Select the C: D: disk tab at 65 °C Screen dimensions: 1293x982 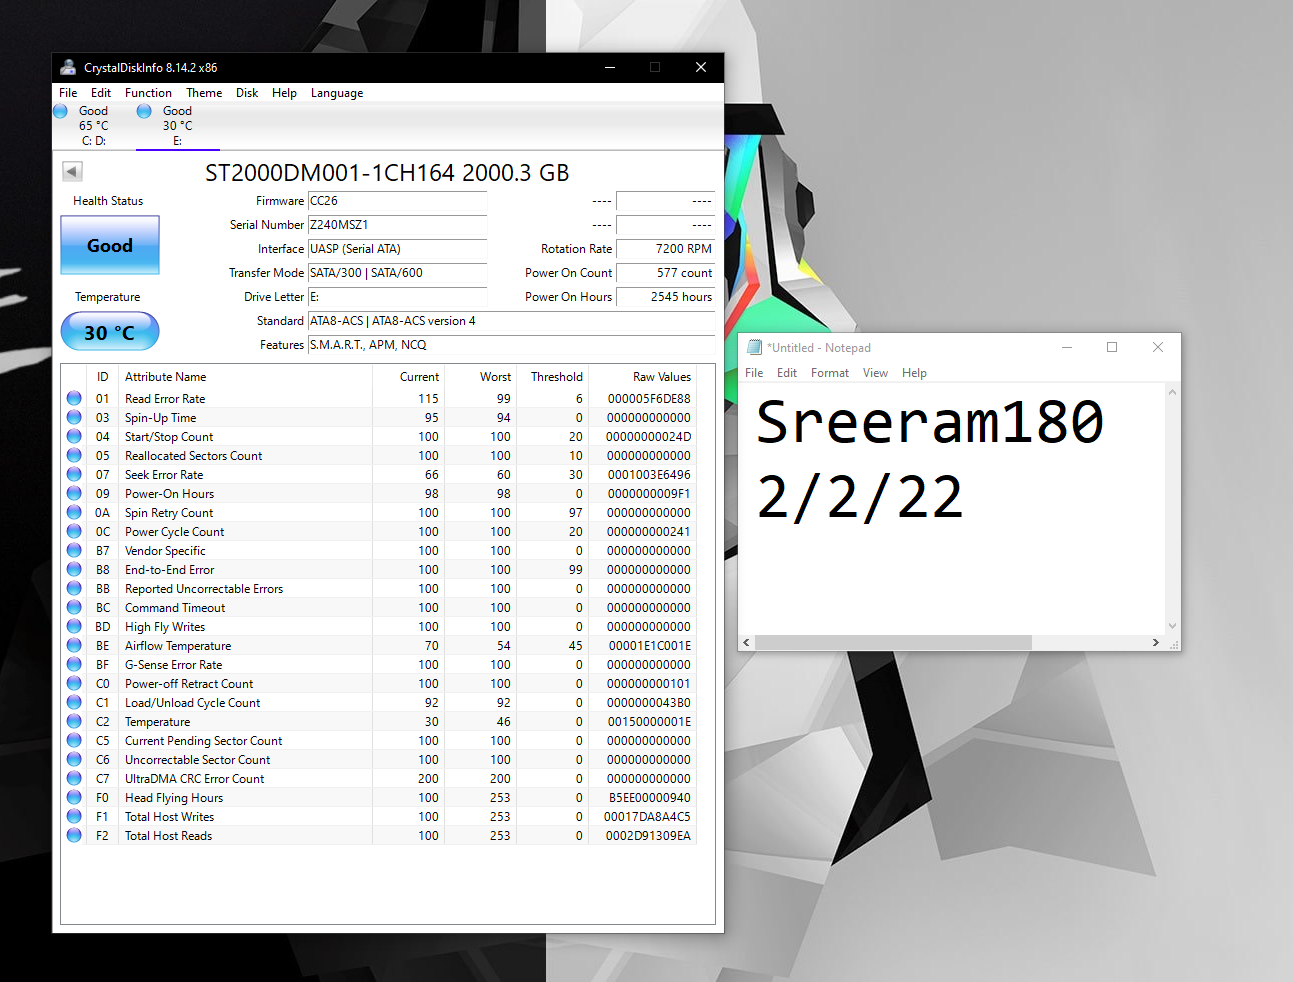93,126
